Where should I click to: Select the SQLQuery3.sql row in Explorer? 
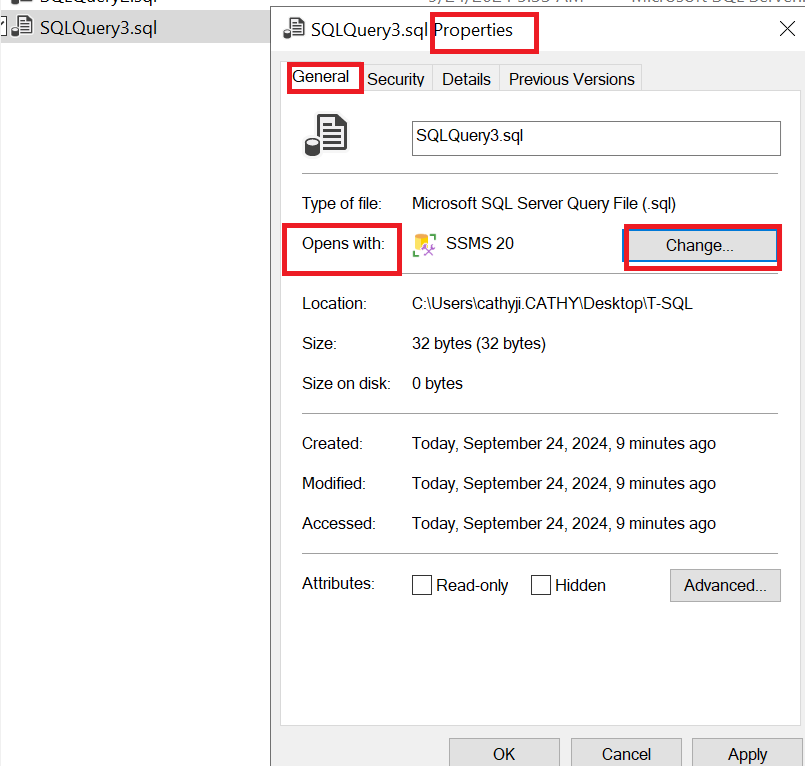[135, 27]
